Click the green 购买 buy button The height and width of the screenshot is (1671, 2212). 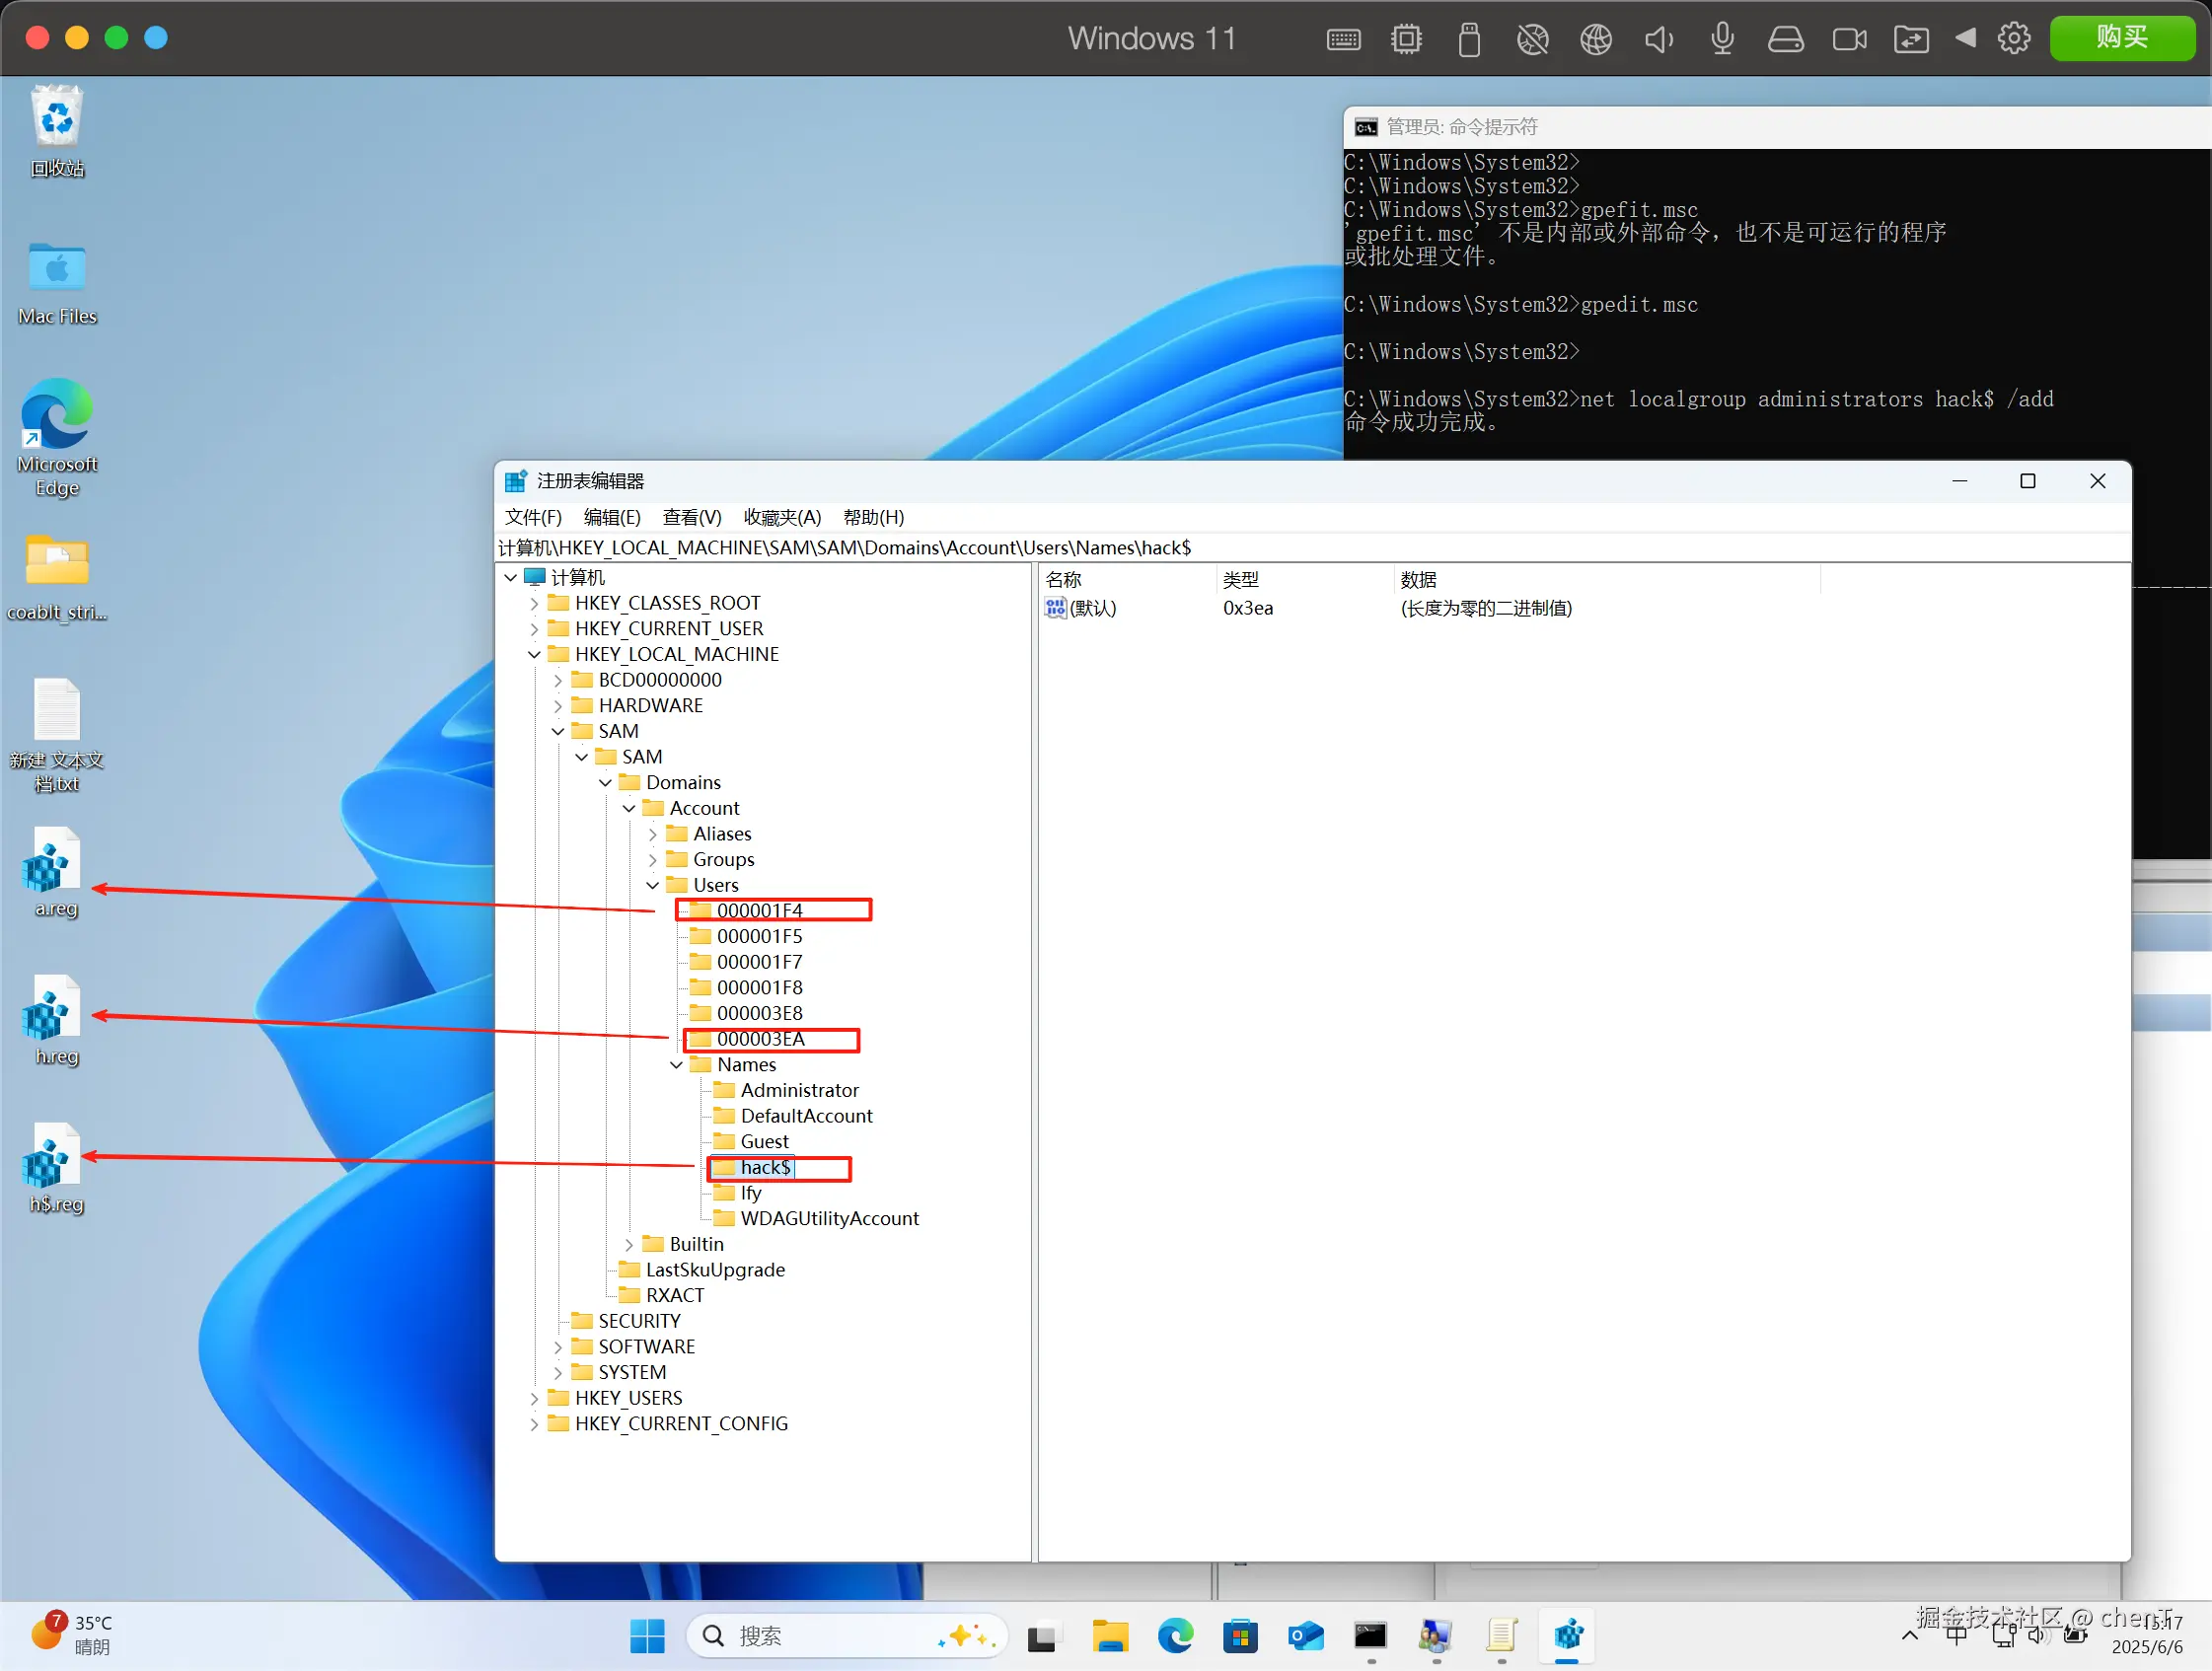pyautogui.click(x=2121, y=38)
